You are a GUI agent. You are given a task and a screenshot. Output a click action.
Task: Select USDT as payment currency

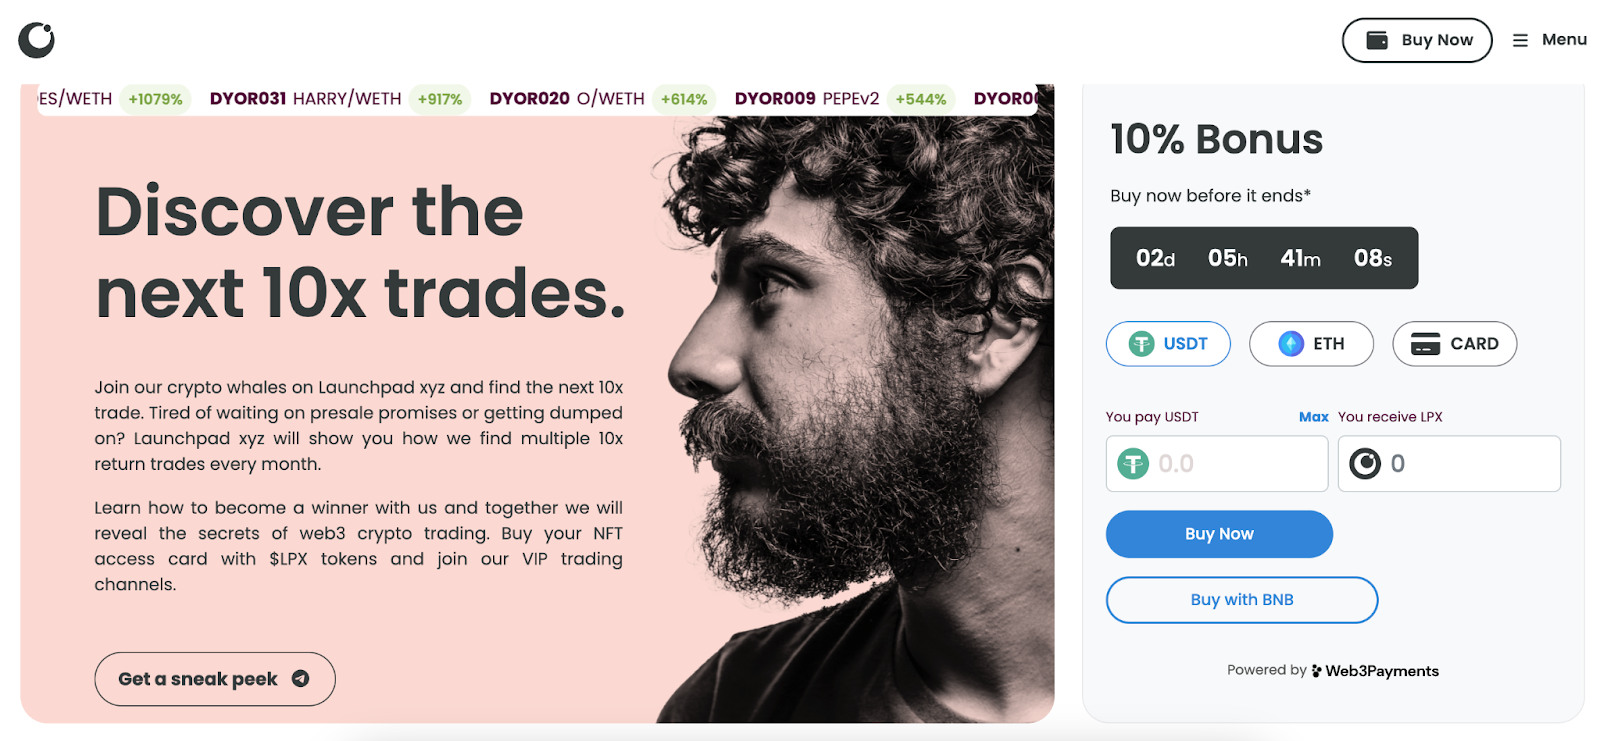1168,344
